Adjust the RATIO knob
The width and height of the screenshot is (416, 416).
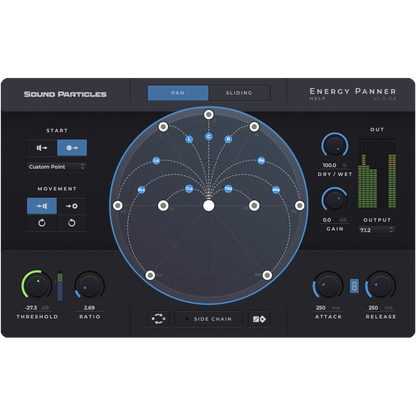pyautogui.click(x=90, y=285)
